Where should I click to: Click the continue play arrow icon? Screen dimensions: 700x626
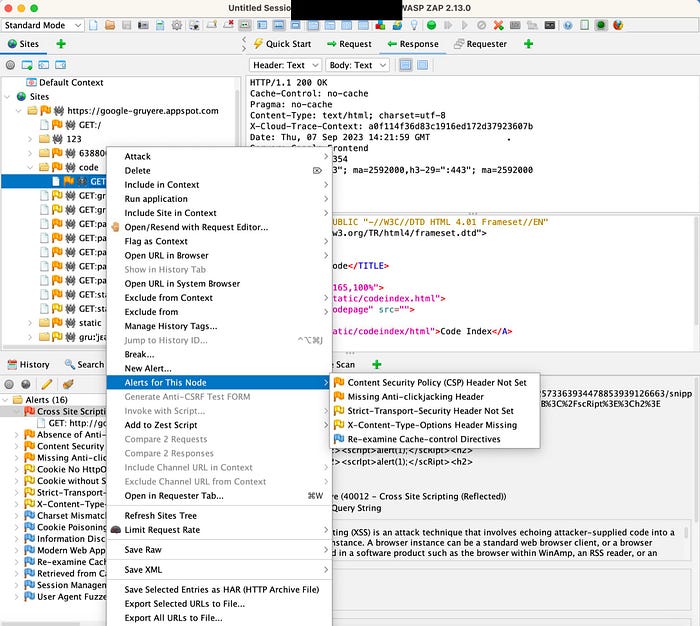465,25
